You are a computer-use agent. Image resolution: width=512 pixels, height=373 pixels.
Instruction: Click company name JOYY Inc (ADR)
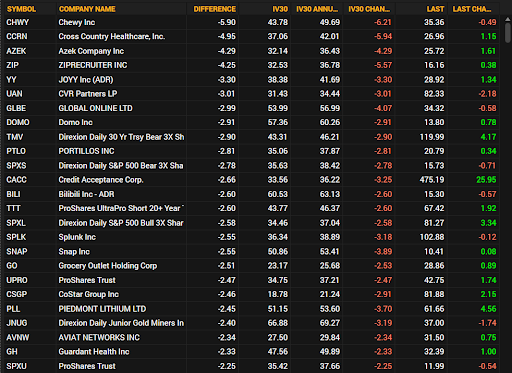(86, 80)
